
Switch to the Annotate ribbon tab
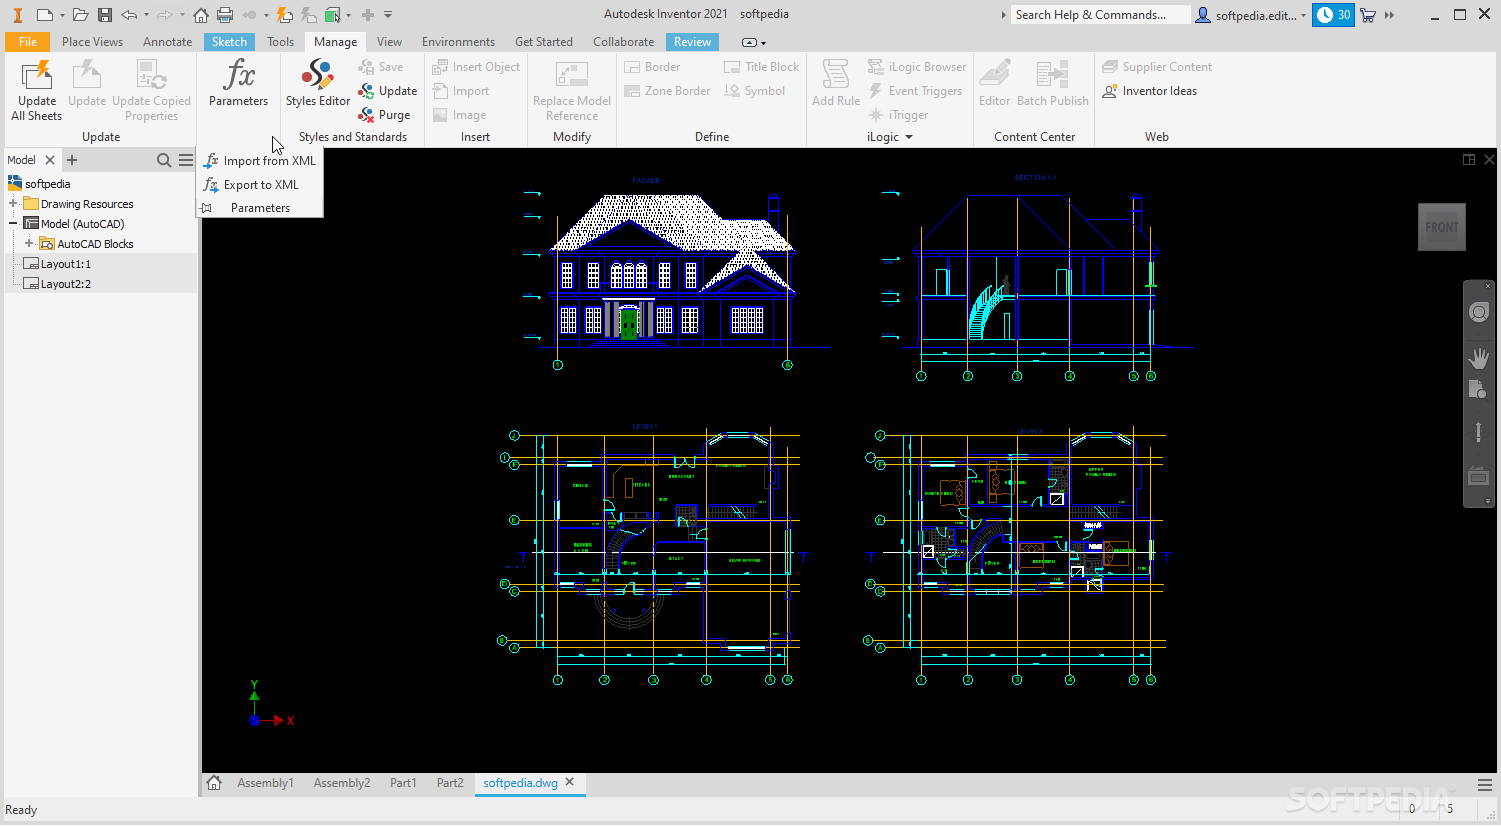coord(167,42)
